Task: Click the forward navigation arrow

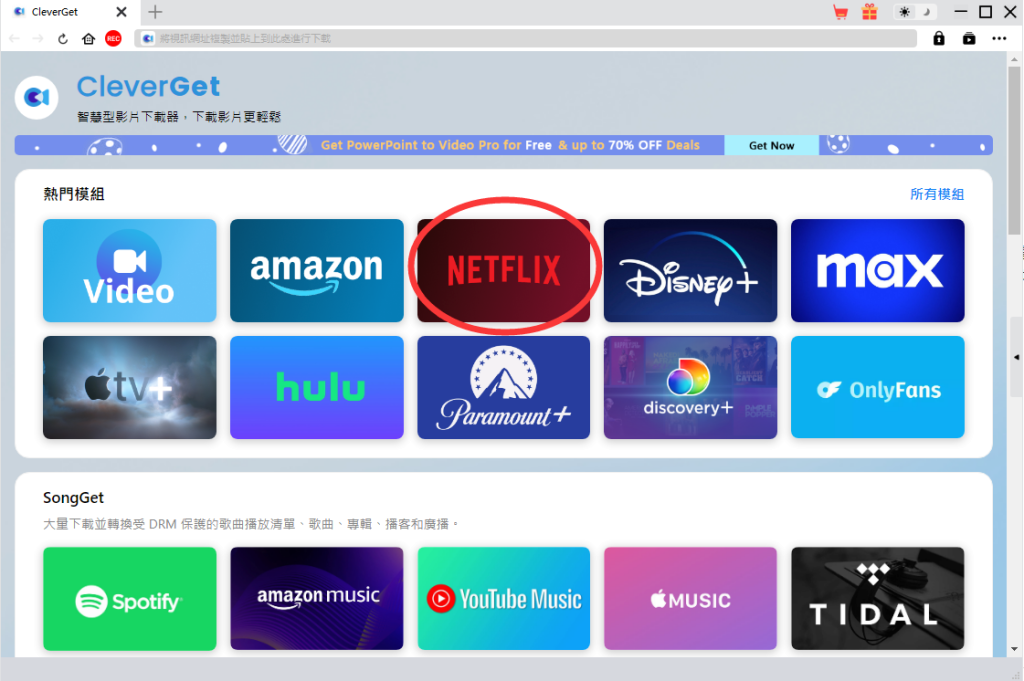Action: (37, 38)
